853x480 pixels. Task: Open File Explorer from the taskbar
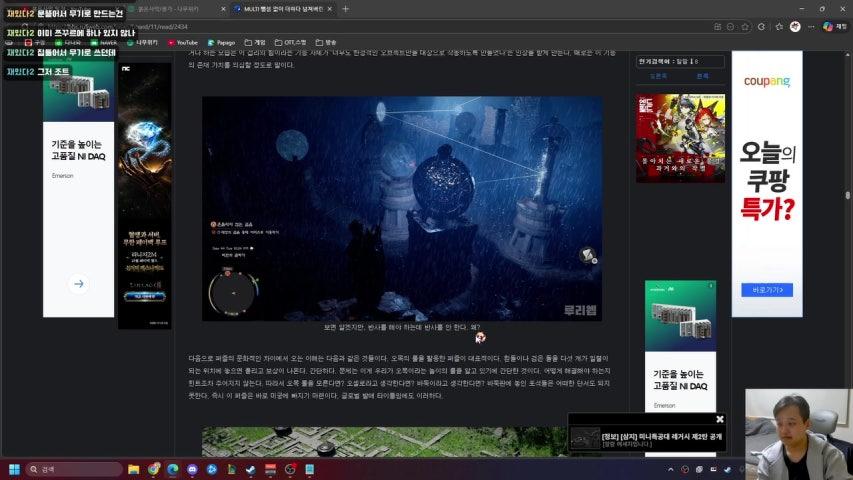(x=133, y=469)
